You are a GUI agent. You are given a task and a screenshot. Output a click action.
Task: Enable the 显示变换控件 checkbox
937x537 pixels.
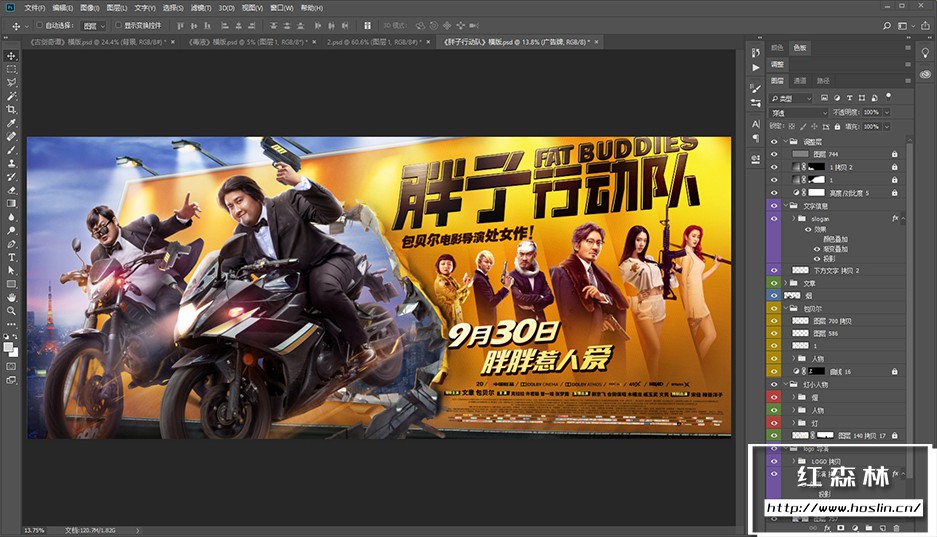118,26
